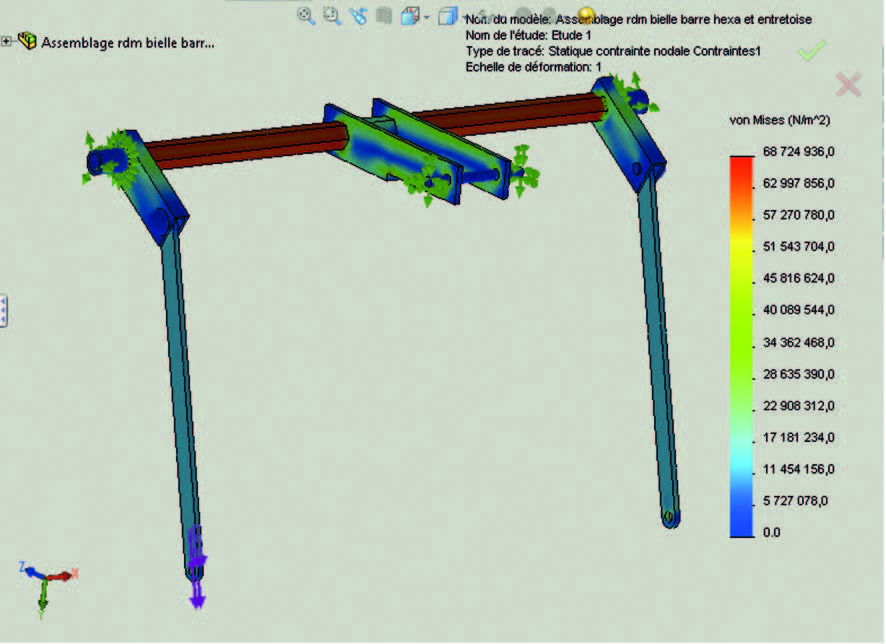
Task: Click the Section View icon
Action: tap(383, 16)
